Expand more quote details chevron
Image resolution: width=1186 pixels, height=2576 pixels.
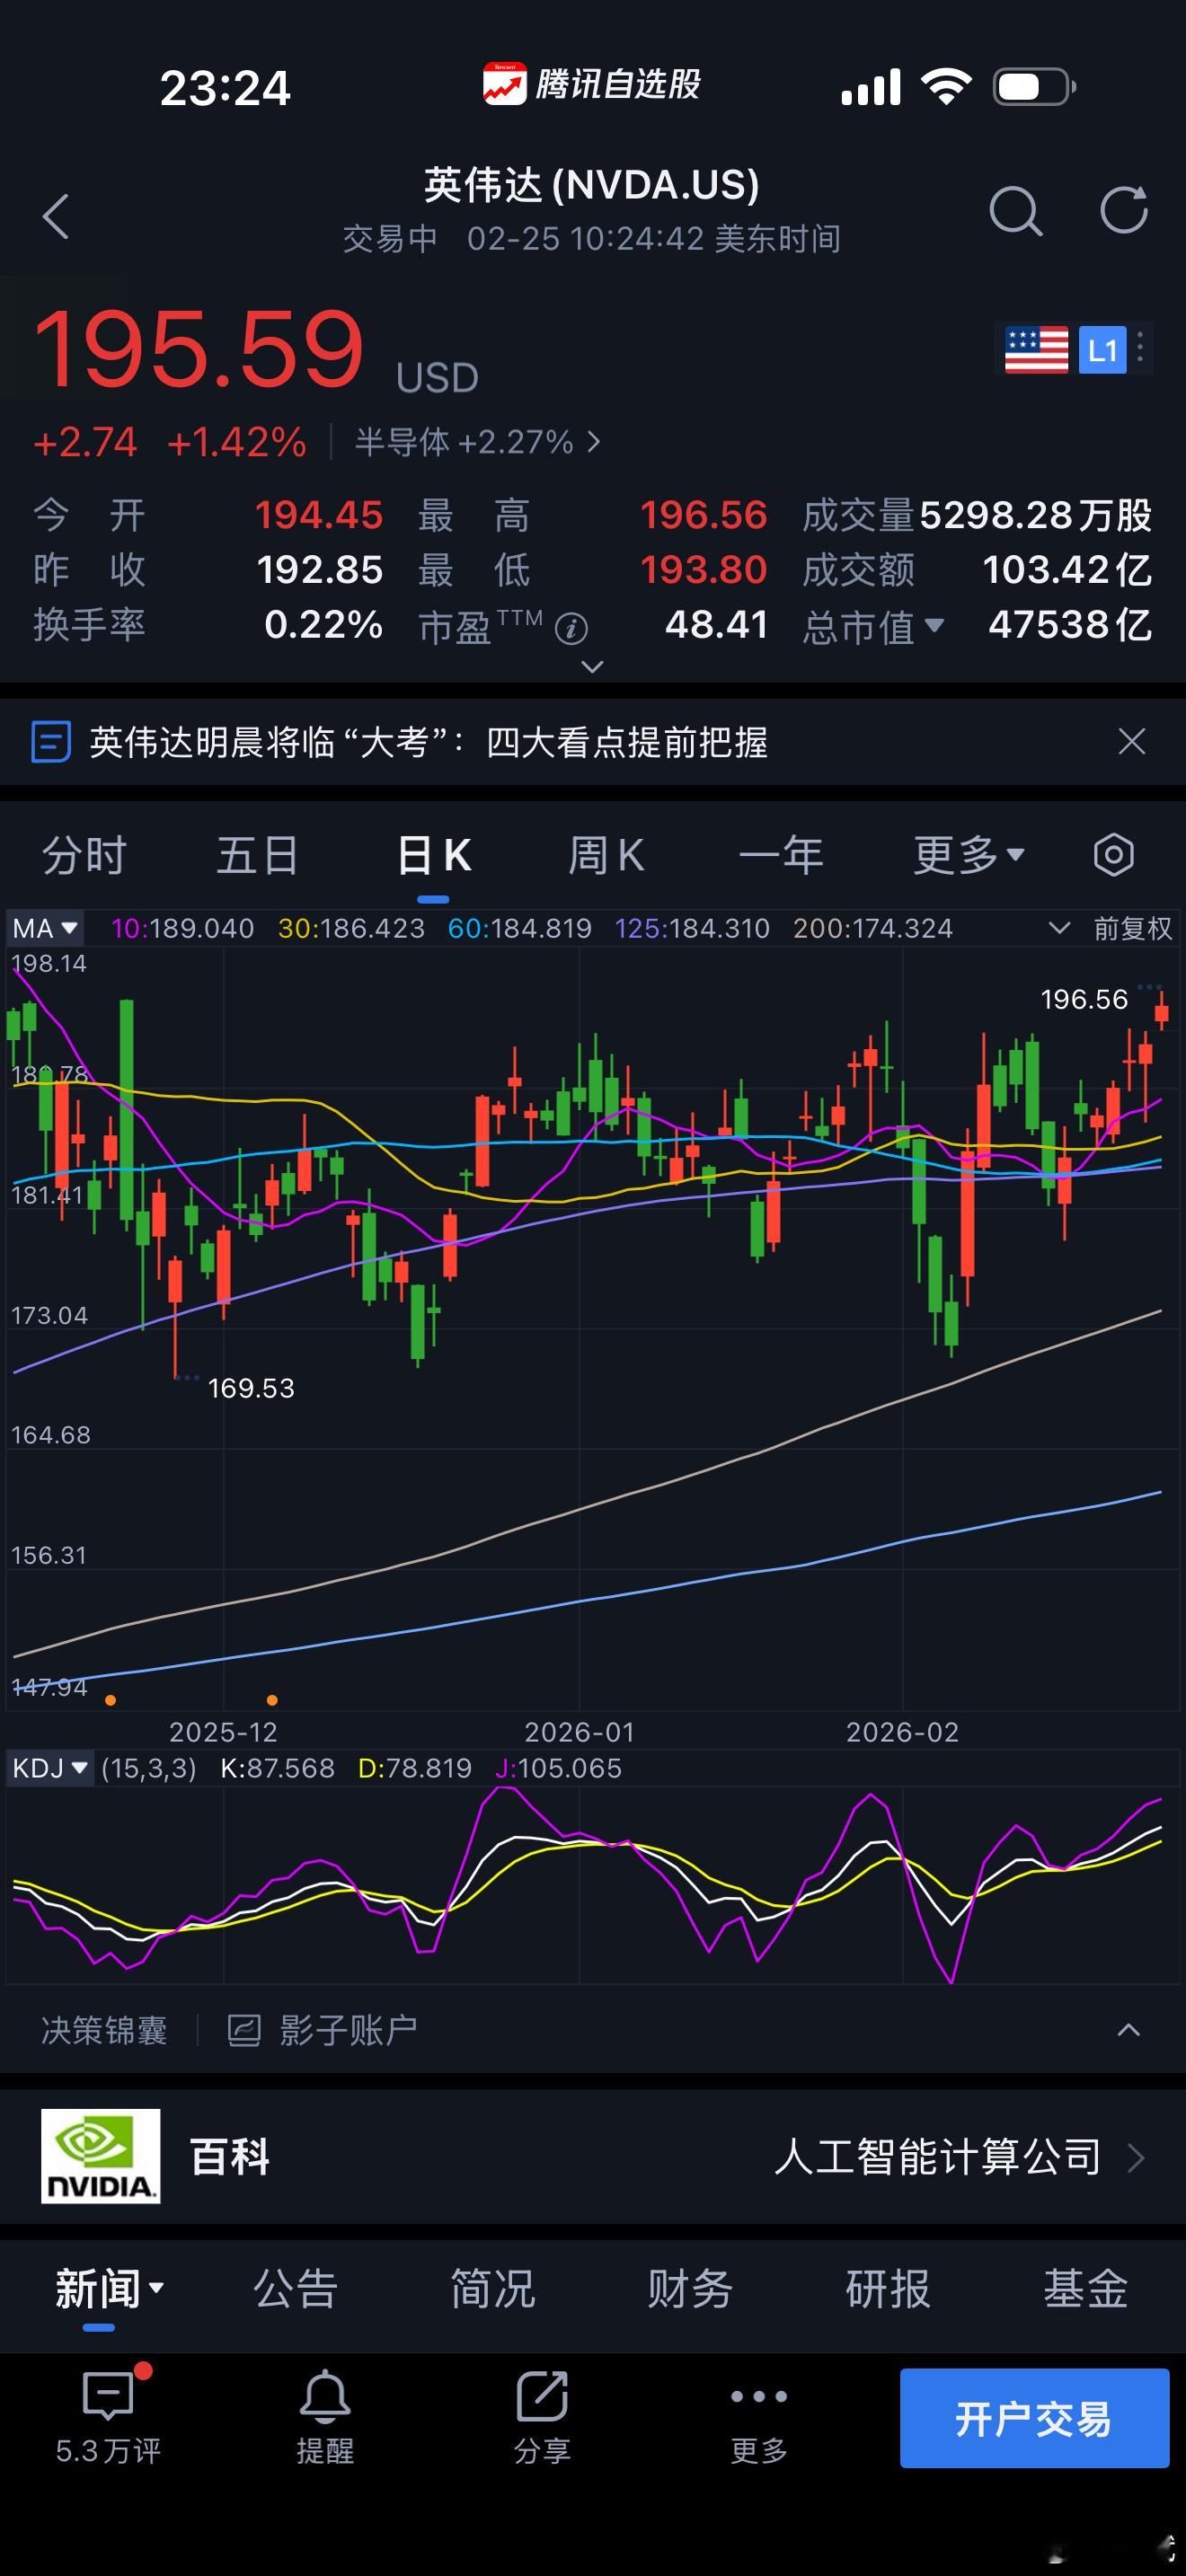coord(592,666)
